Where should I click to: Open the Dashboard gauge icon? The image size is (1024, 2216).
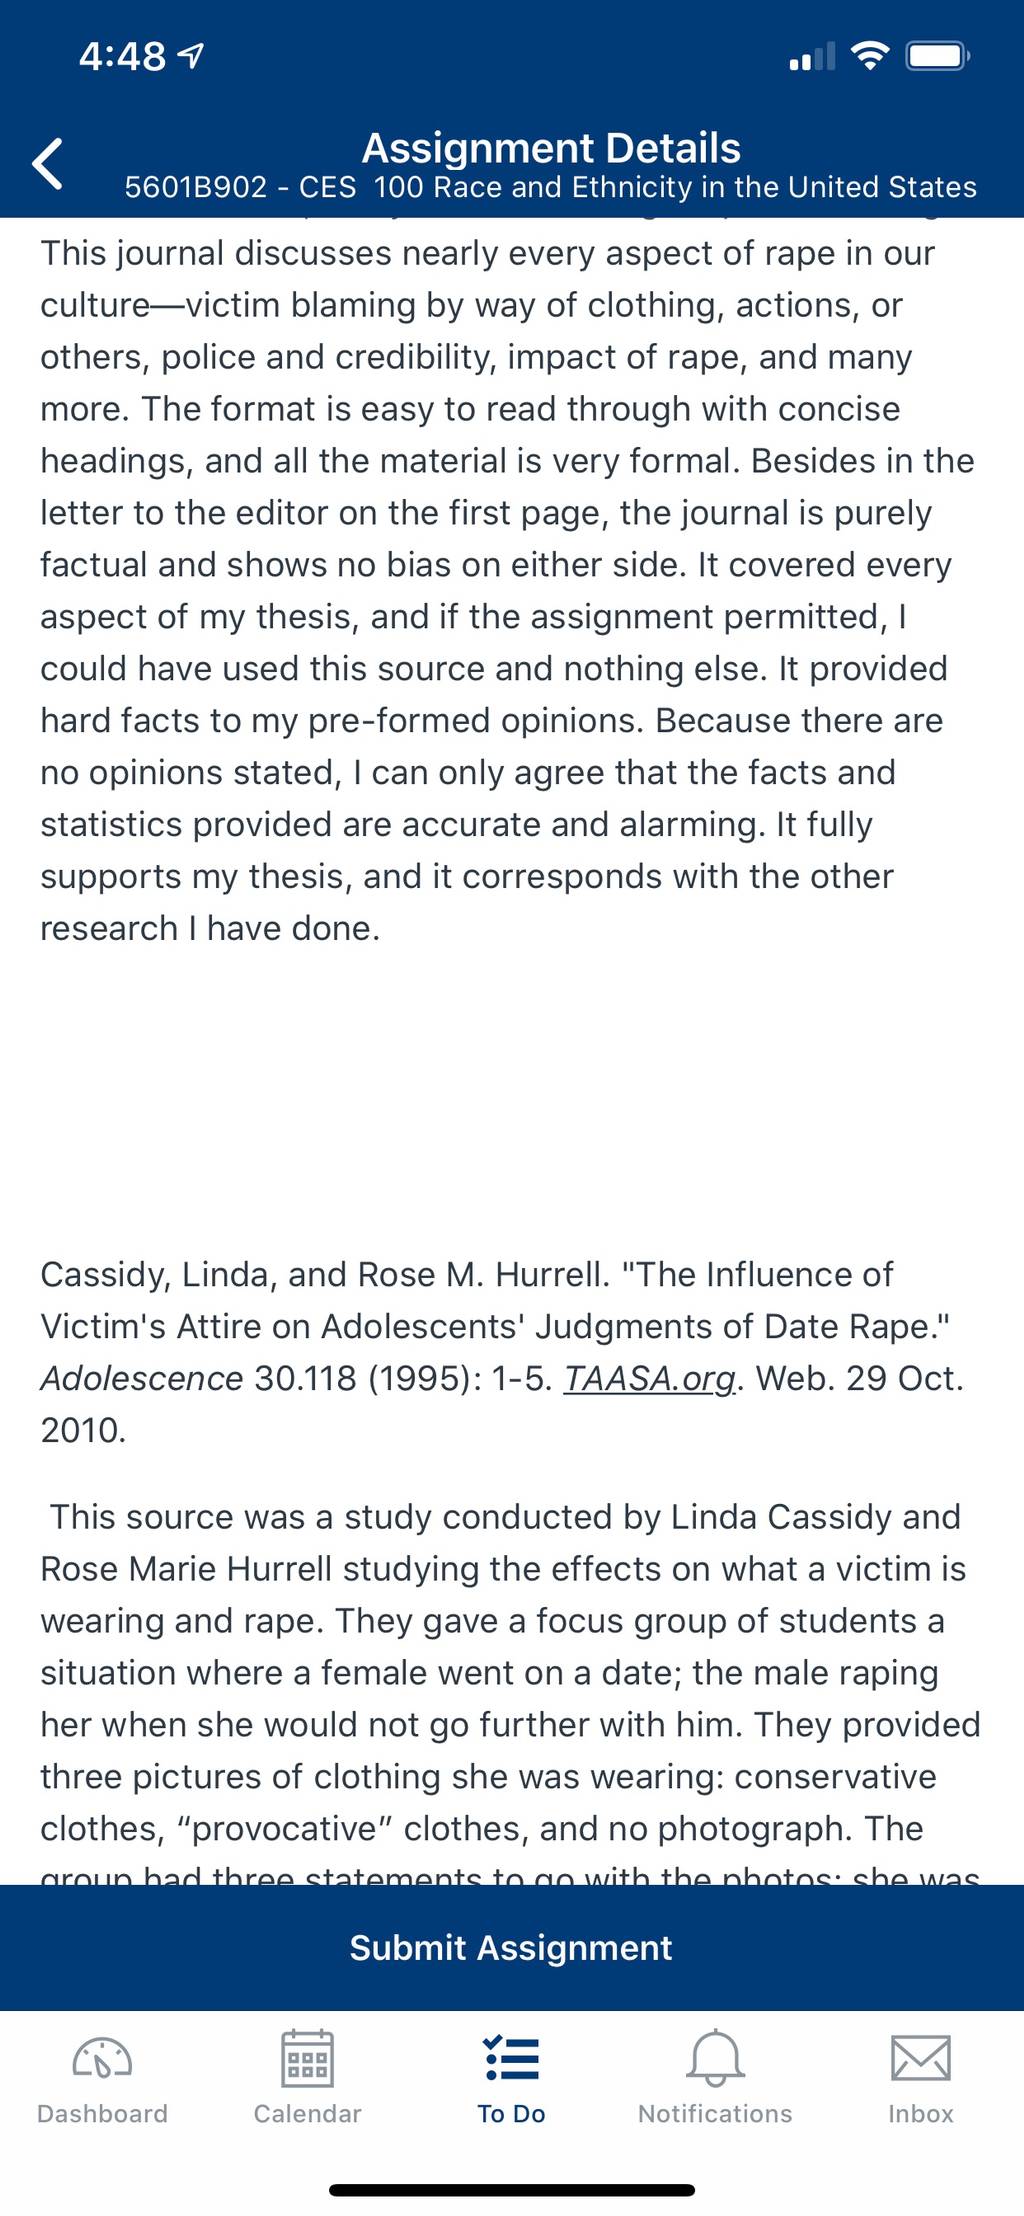click(x=102, y=2058)
